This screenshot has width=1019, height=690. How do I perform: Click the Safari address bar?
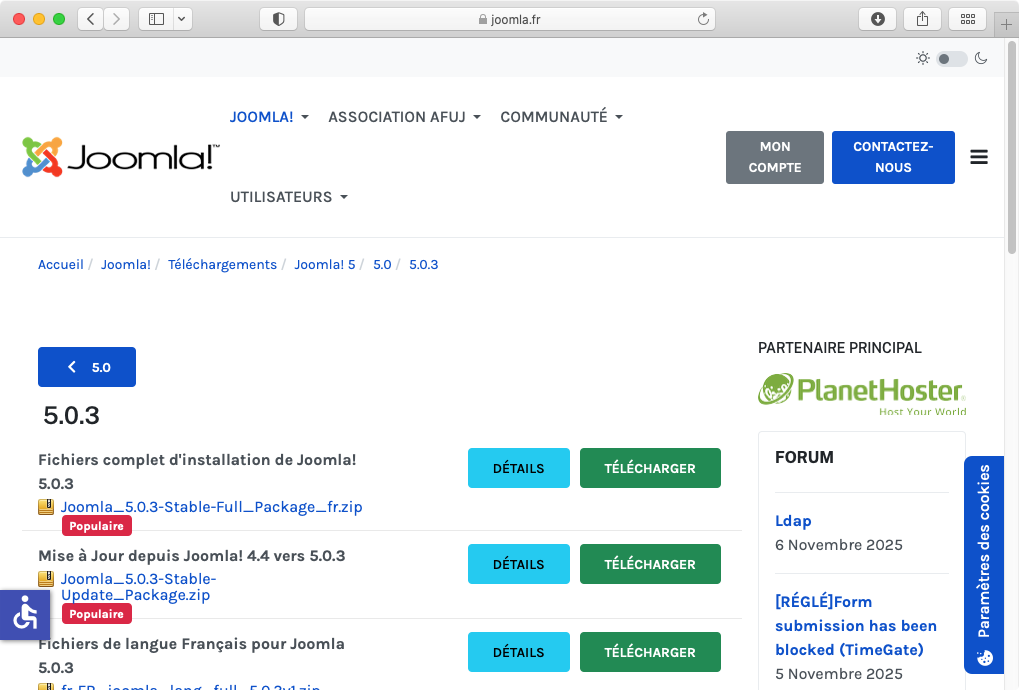(510, 19)
